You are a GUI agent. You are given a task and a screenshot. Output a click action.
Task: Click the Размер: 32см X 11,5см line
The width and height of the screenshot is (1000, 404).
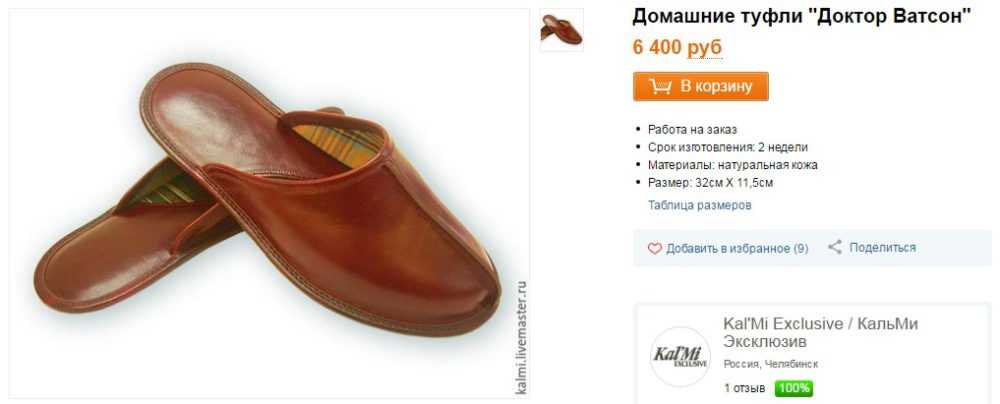pyautogui.click(x=710, y=183)
